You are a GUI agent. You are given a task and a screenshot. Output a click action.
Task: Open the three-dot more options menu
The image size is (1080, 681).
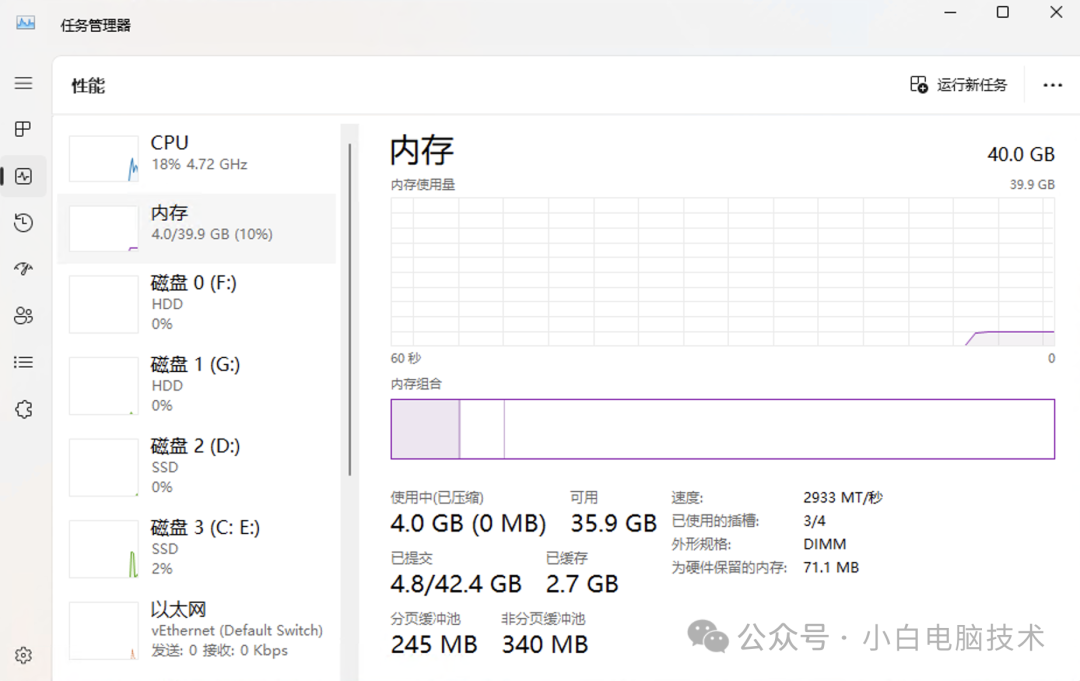coord(1052,85)
